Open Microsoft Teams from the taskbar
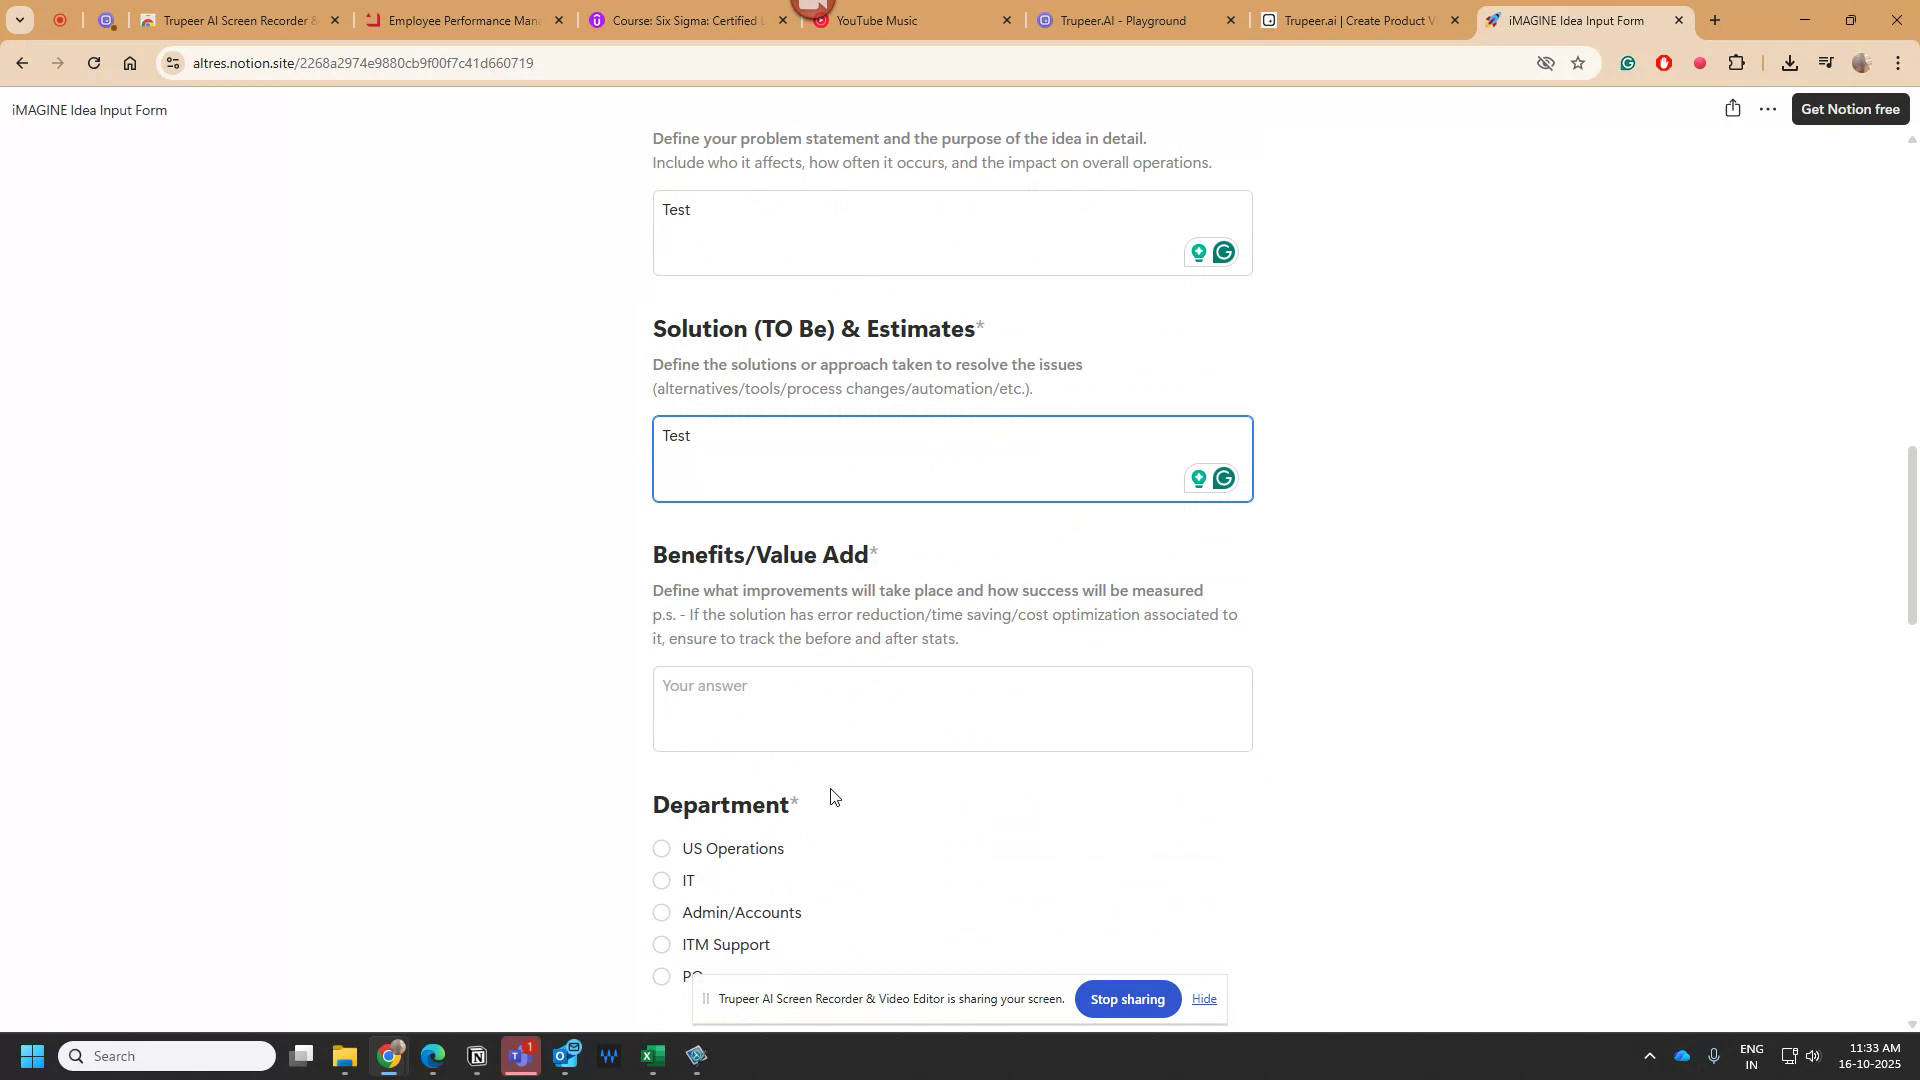 tap(521, 1055)
